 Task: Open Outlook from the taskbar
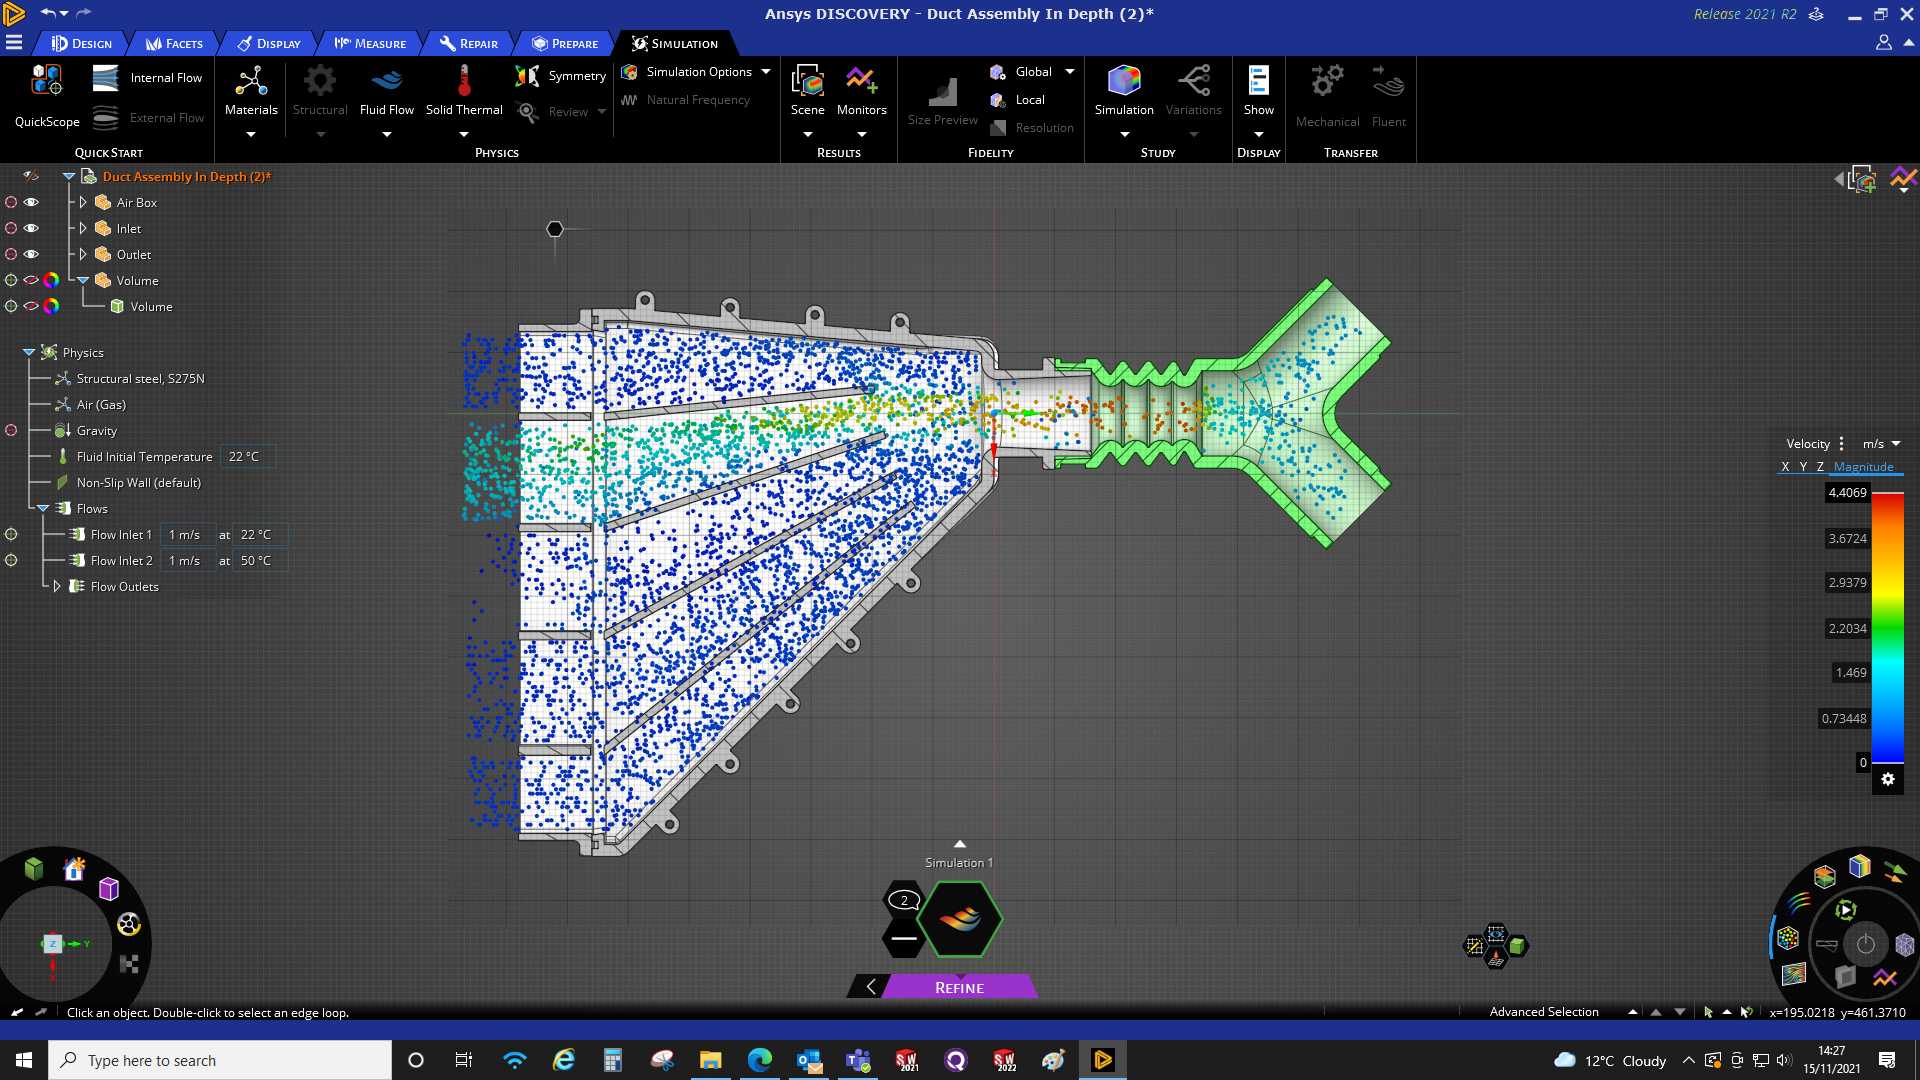pos(808,1060)
